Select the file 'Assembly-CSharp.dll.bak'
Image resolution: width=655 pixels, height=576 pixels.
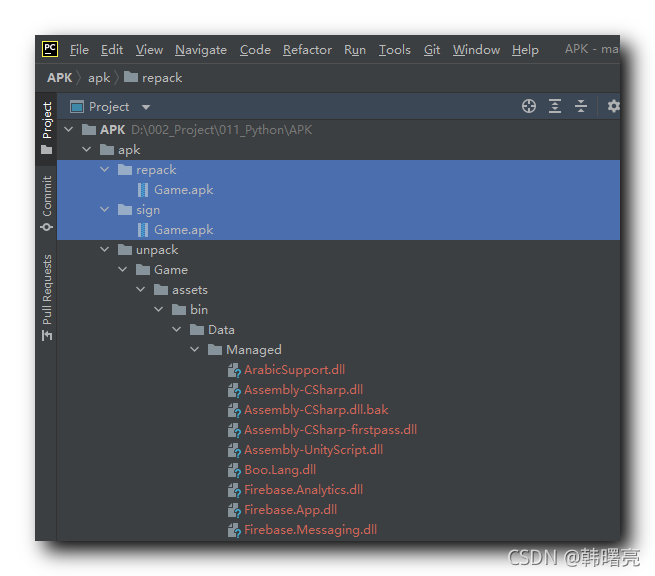tap(316, 410)
